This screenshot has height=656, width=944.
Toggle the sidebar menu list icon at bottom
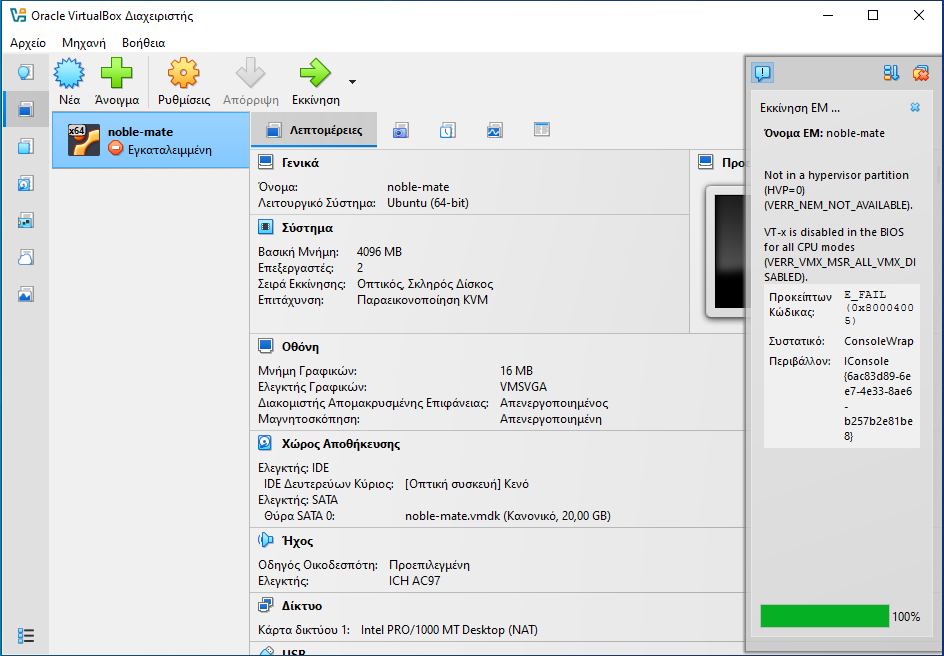coord(26,635)
